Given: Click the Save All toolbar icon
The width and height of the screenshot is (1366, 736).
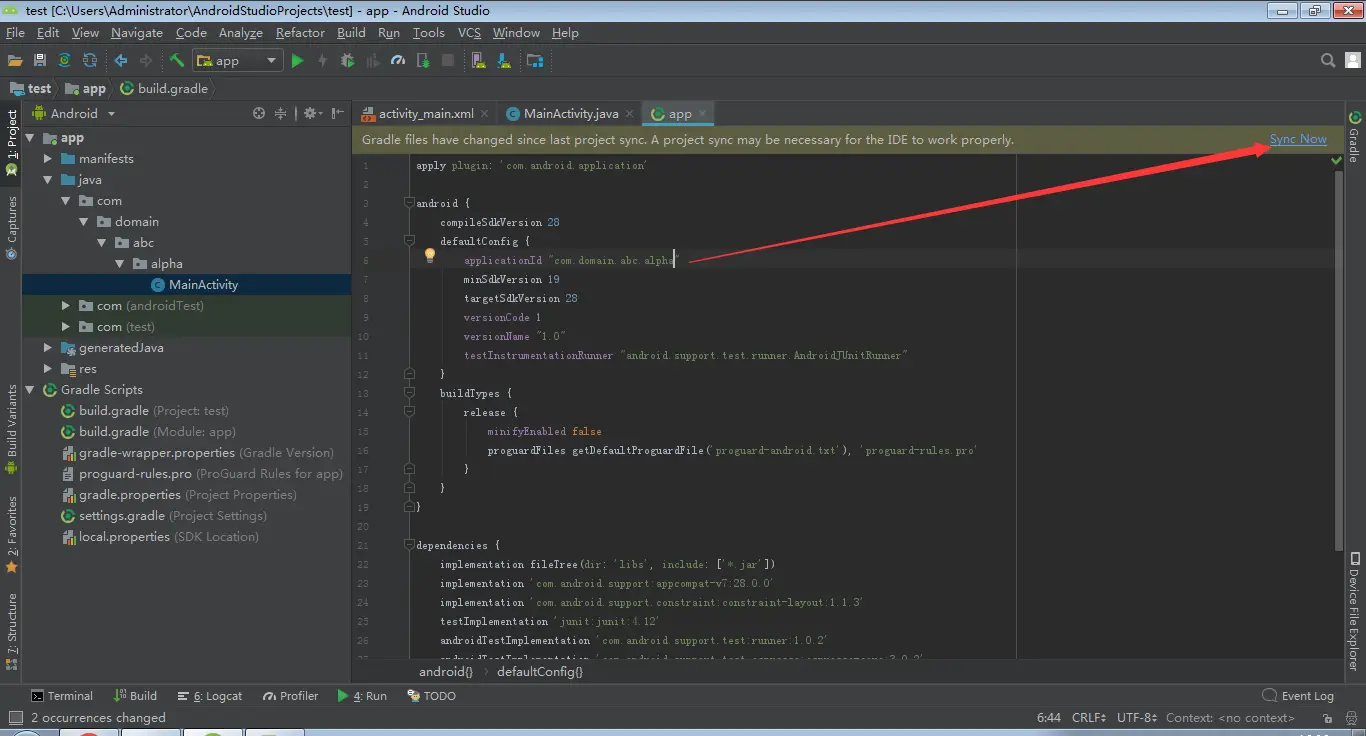Looking at the screenshot, I should pos(40,61).
